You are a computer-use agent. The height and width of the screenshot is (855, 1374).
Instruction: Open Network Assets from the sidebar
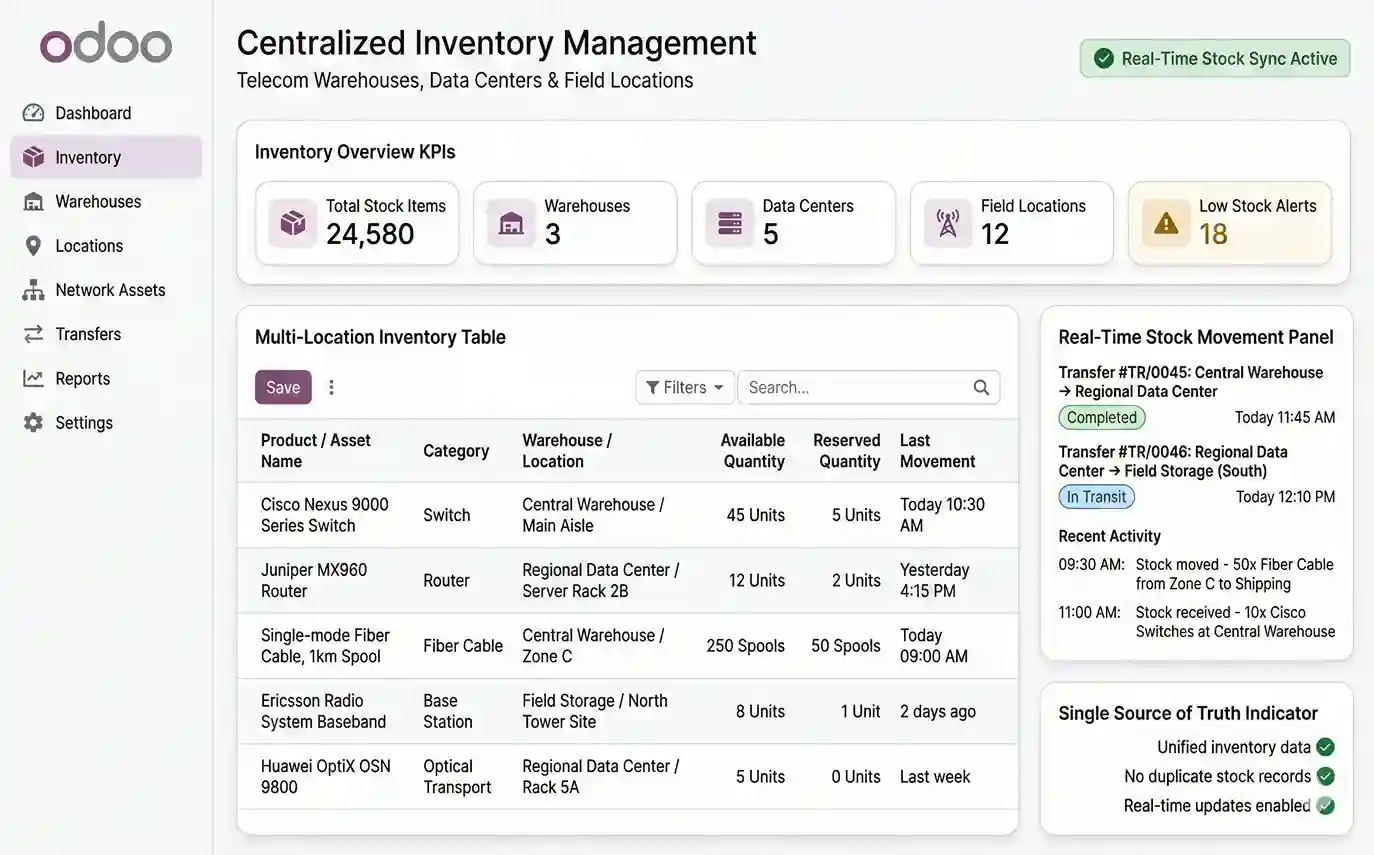point(33,289)
